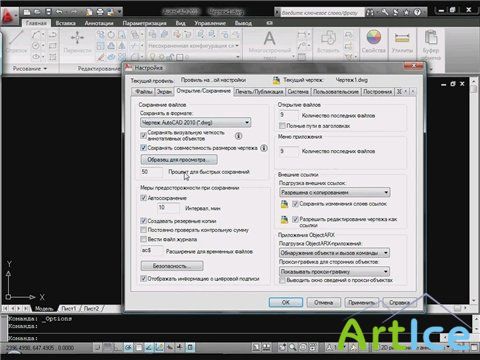Open the AutoCAD application menu (red A)
480x360 pixels.
tap(9, 15)
